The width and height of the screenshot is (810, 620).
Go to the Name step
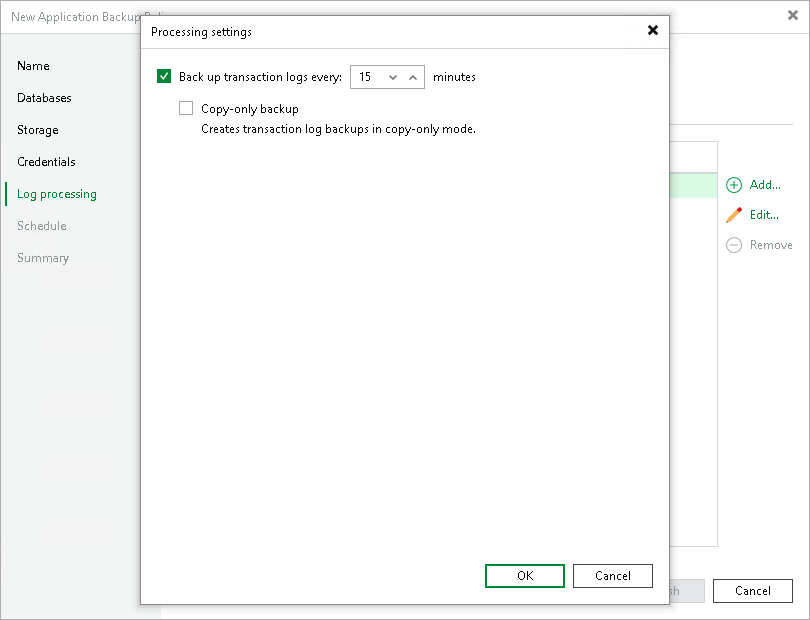(x=32, y=66)
